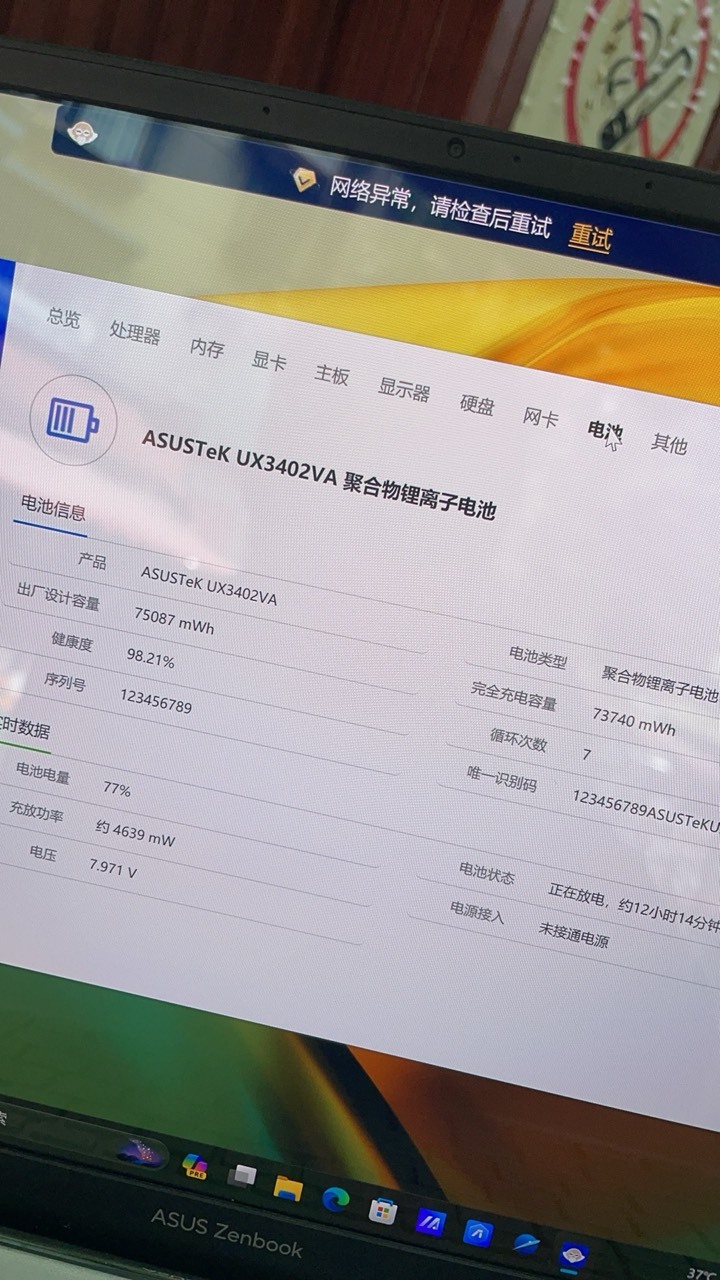Viewport: 720px width, 1280px height.
Task: Click the battery icon beside the title
Action: click(73, 419)
